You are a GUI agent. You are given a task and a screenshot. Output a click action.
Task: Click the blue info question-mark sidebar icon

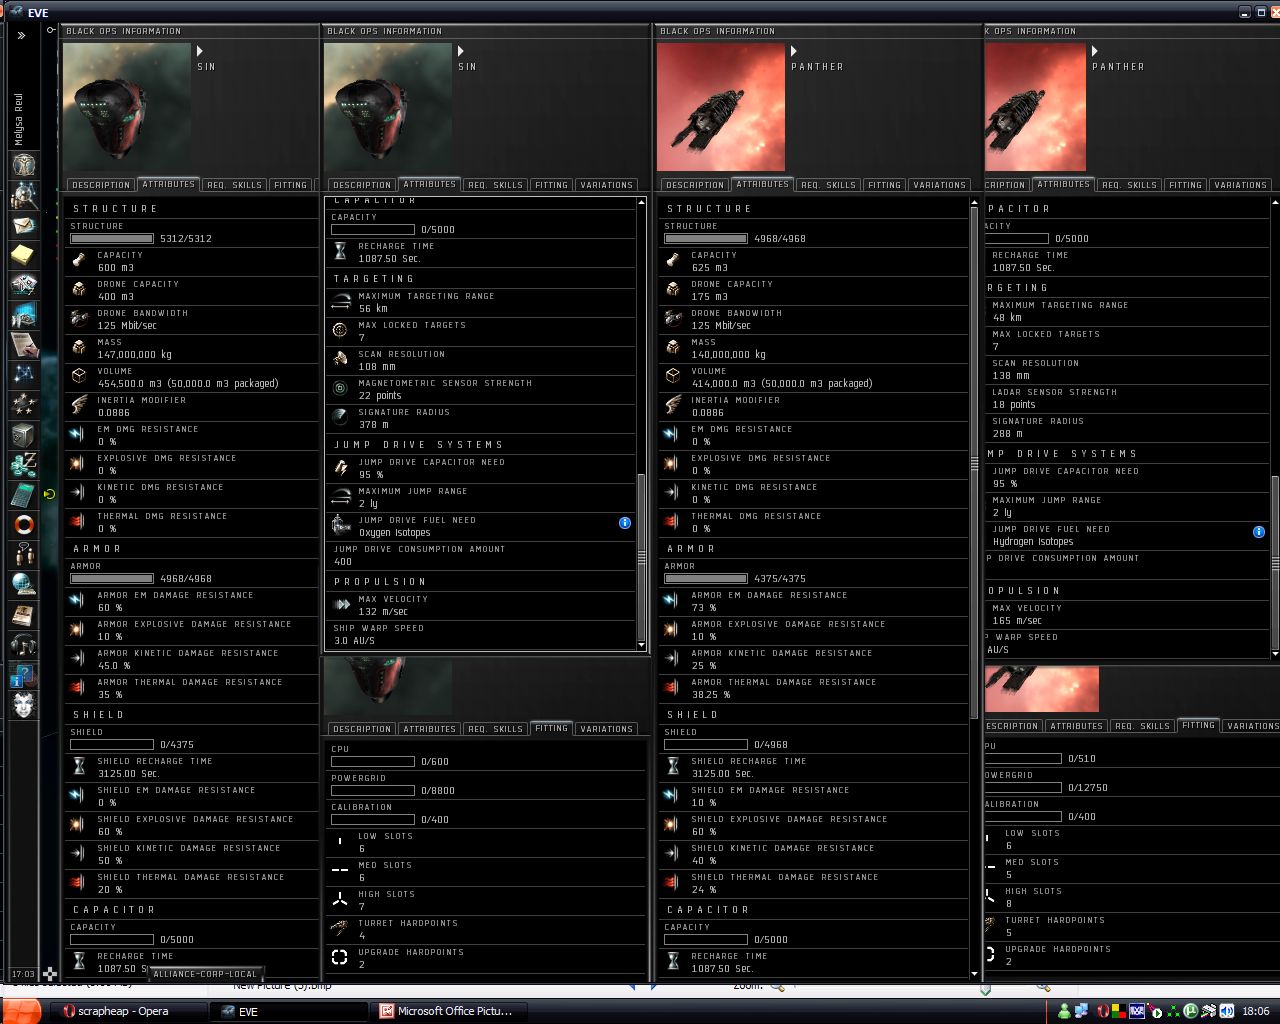click(24, 674)
